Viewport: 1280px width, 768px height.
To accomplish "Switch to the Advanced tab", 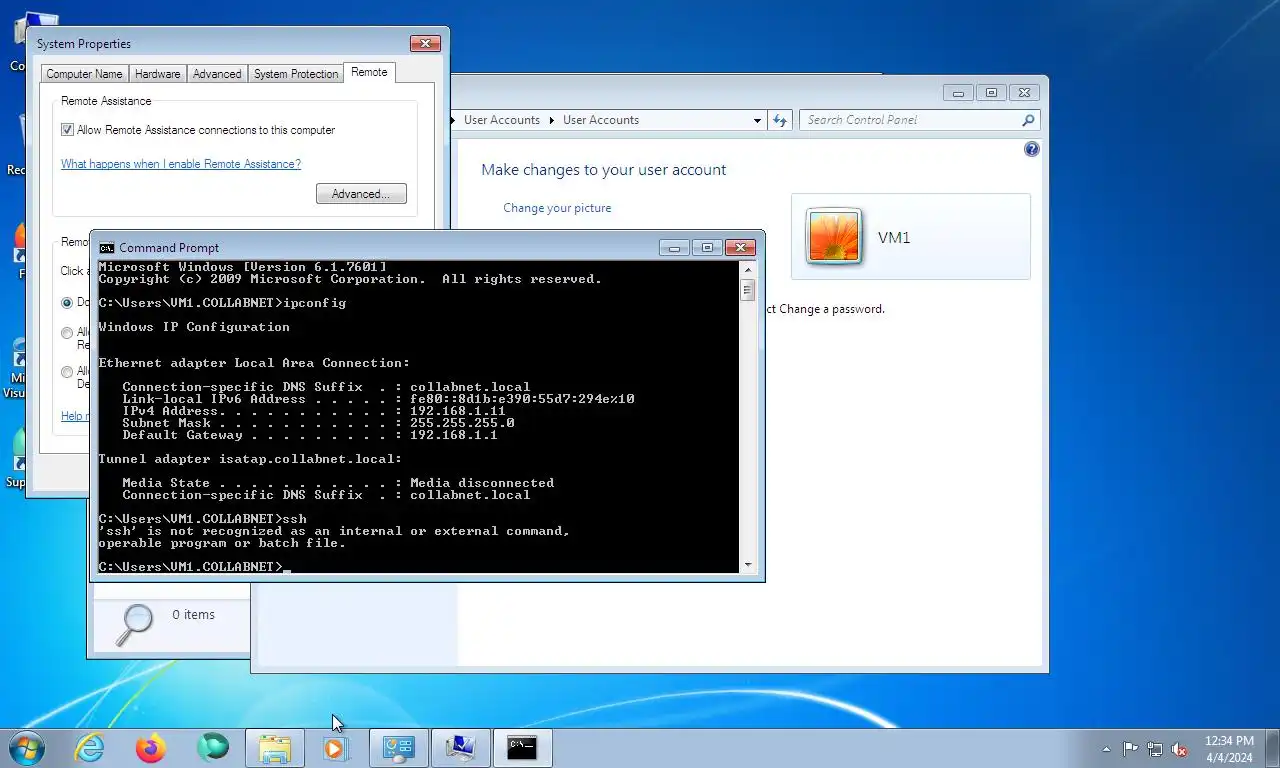I will pos(217,74).
